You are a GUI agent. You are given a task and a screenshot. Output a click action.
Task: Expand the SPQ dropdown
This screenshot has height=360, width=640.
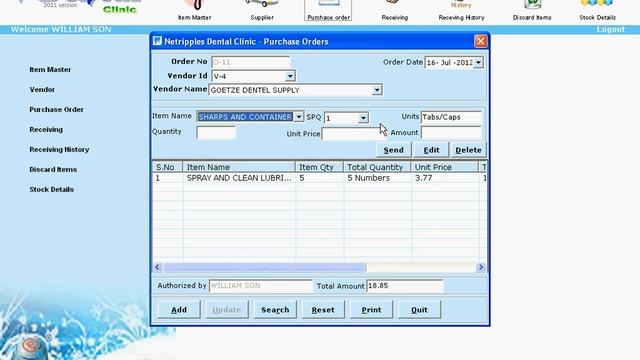point(363,118)
